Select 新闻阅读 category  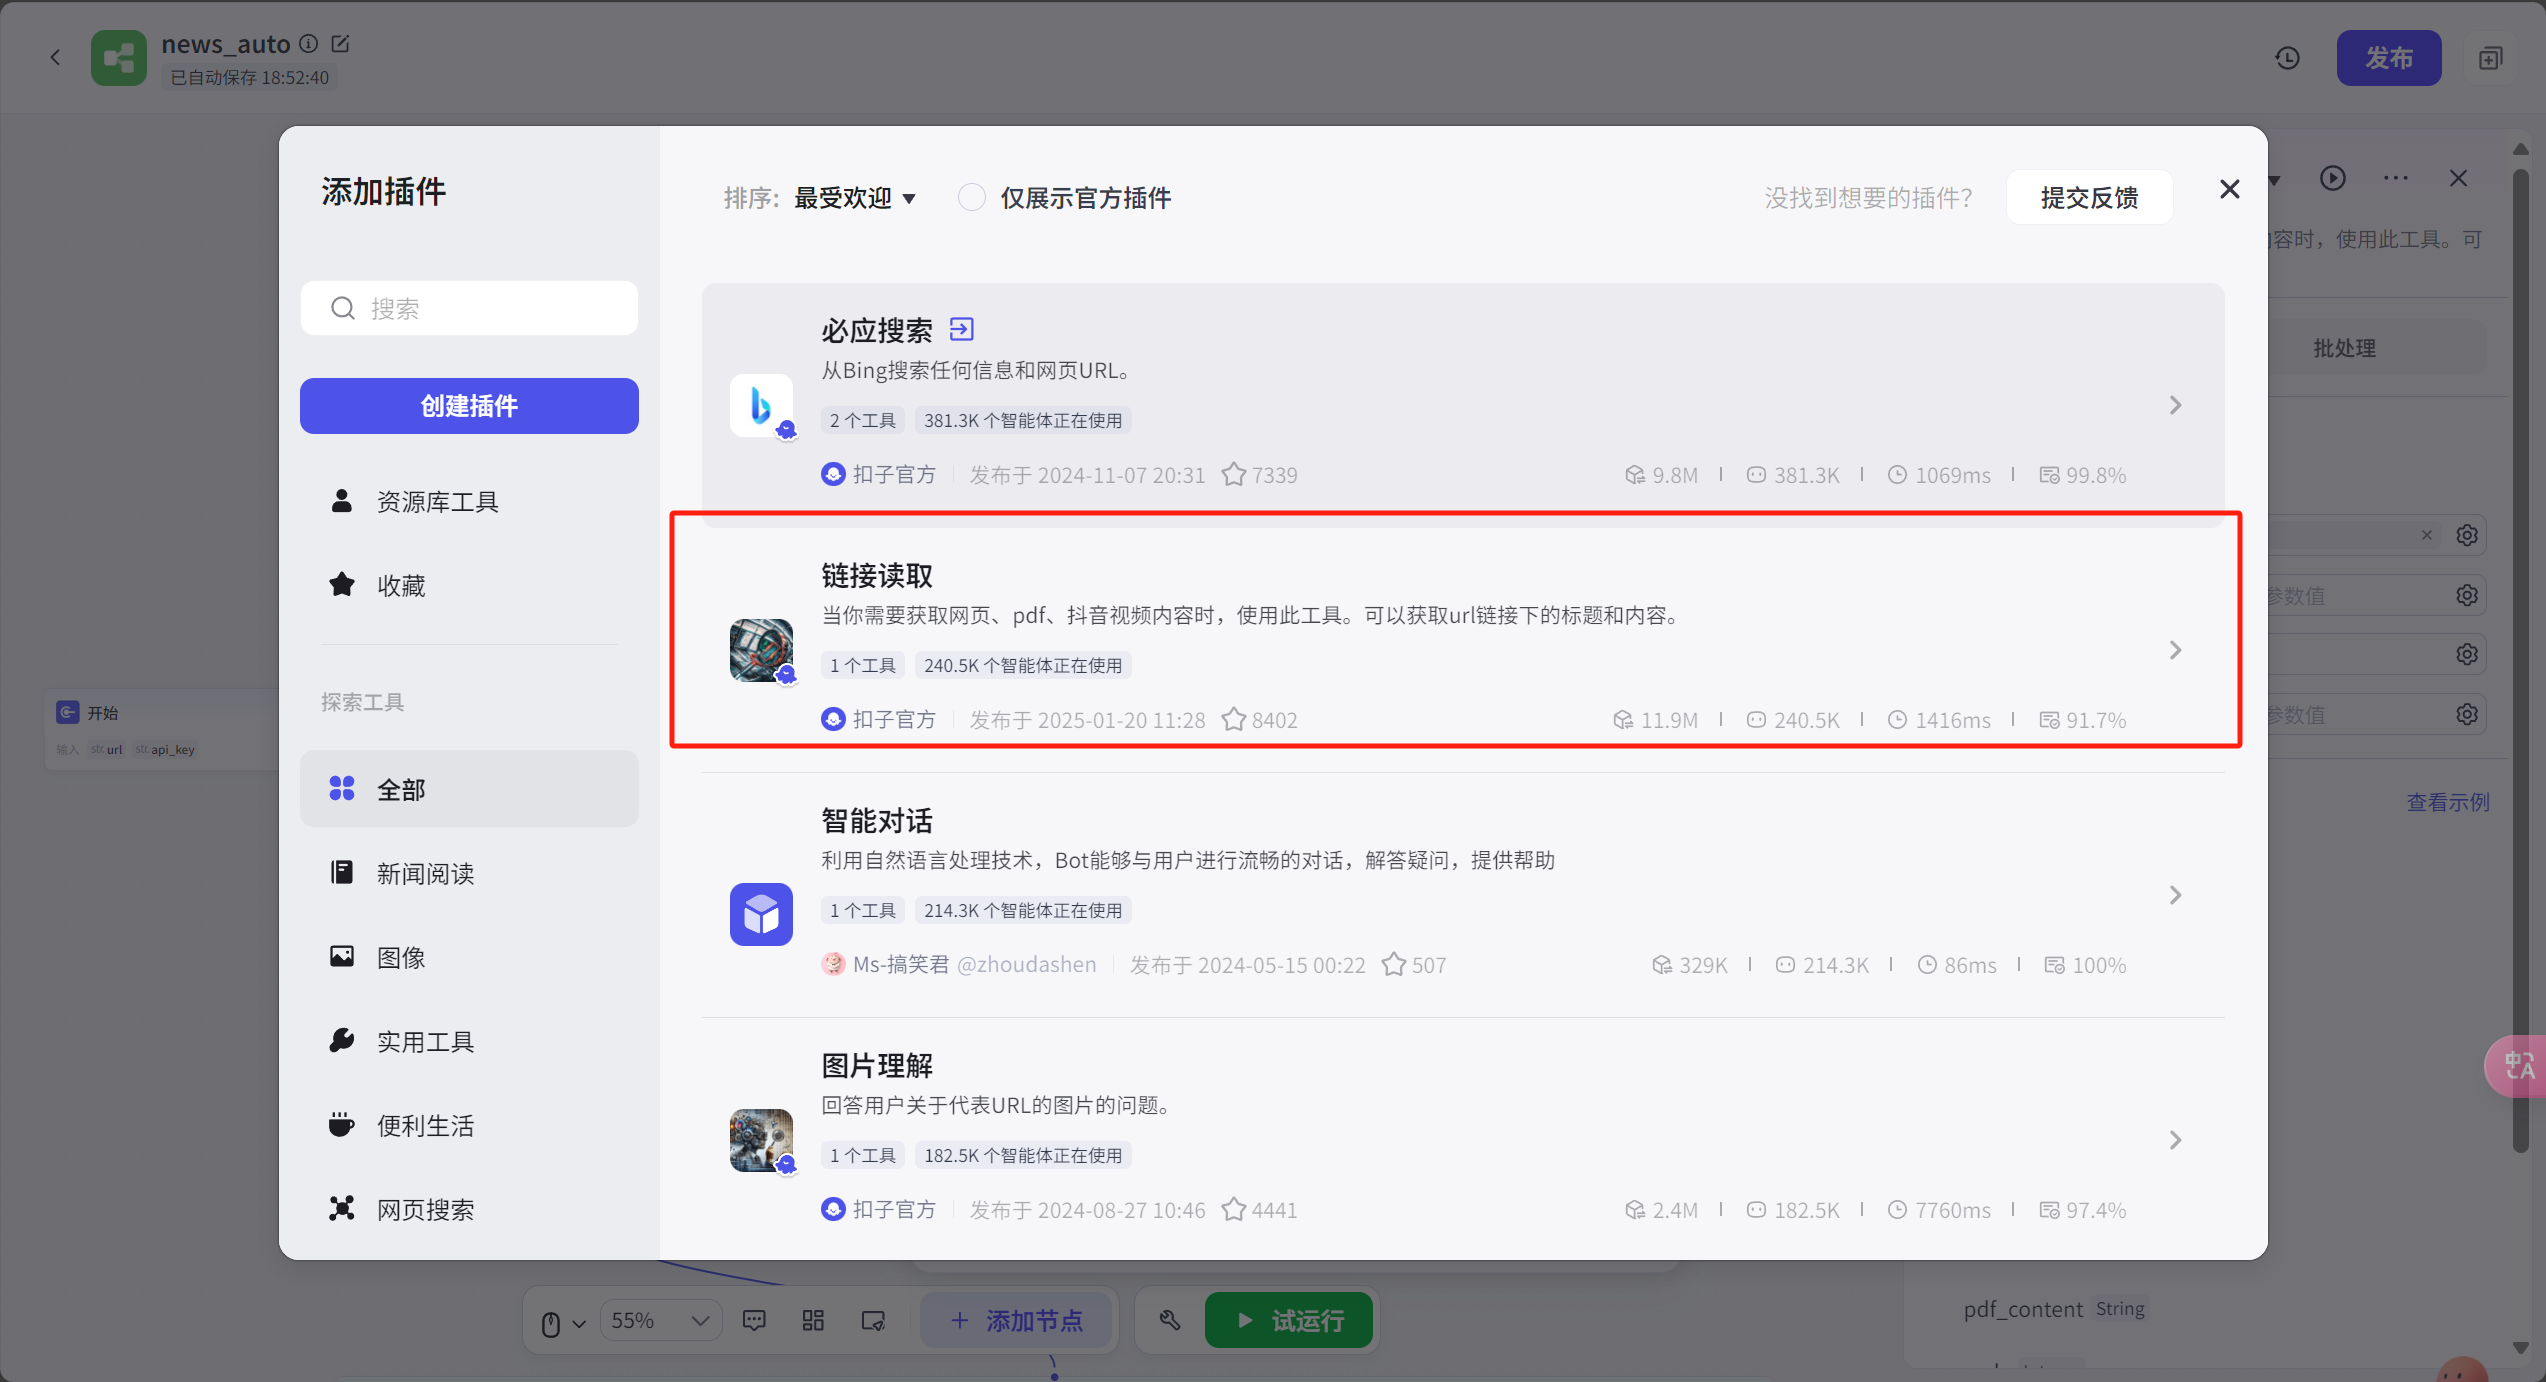425,873
